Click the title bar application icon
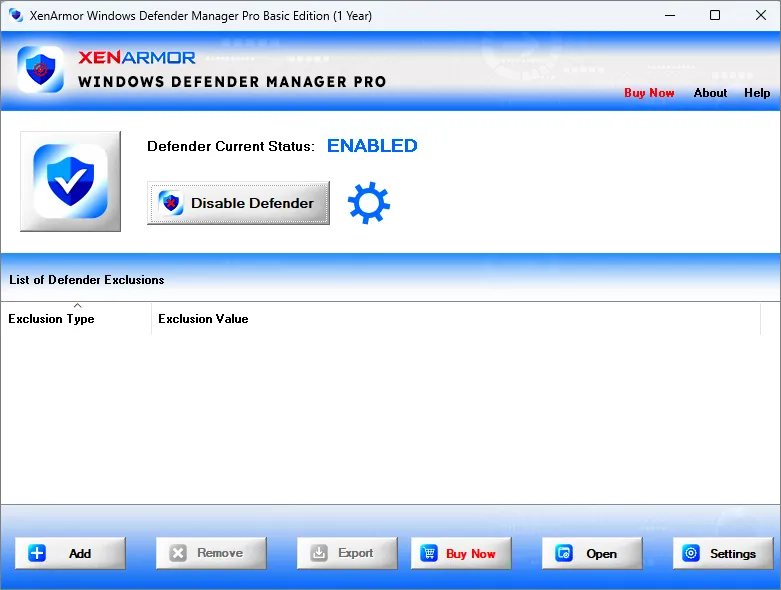Image resolution: width=781 pixels, height=590 pixels. click(16, 15)
